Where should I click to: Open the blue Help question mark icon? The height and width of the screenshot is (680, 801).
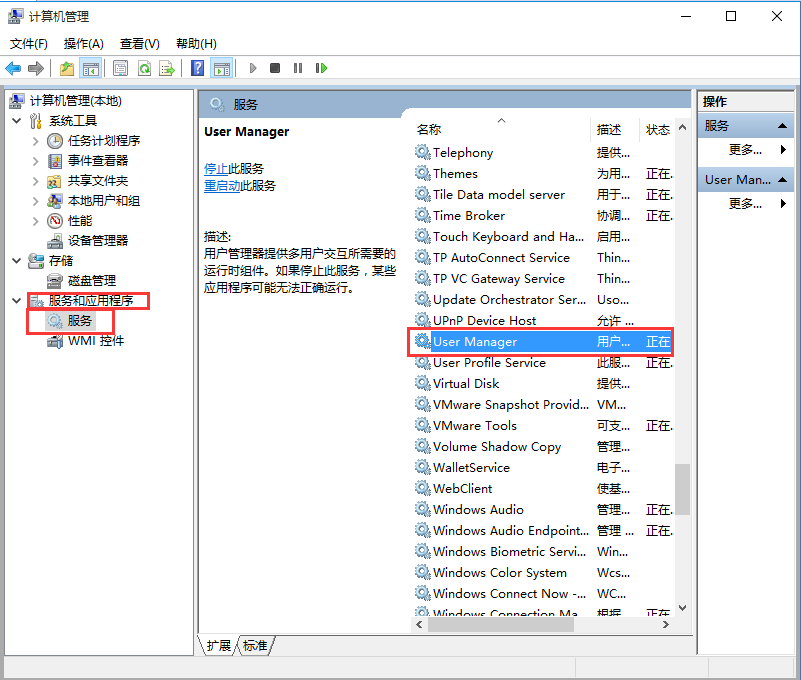(197, 68)
